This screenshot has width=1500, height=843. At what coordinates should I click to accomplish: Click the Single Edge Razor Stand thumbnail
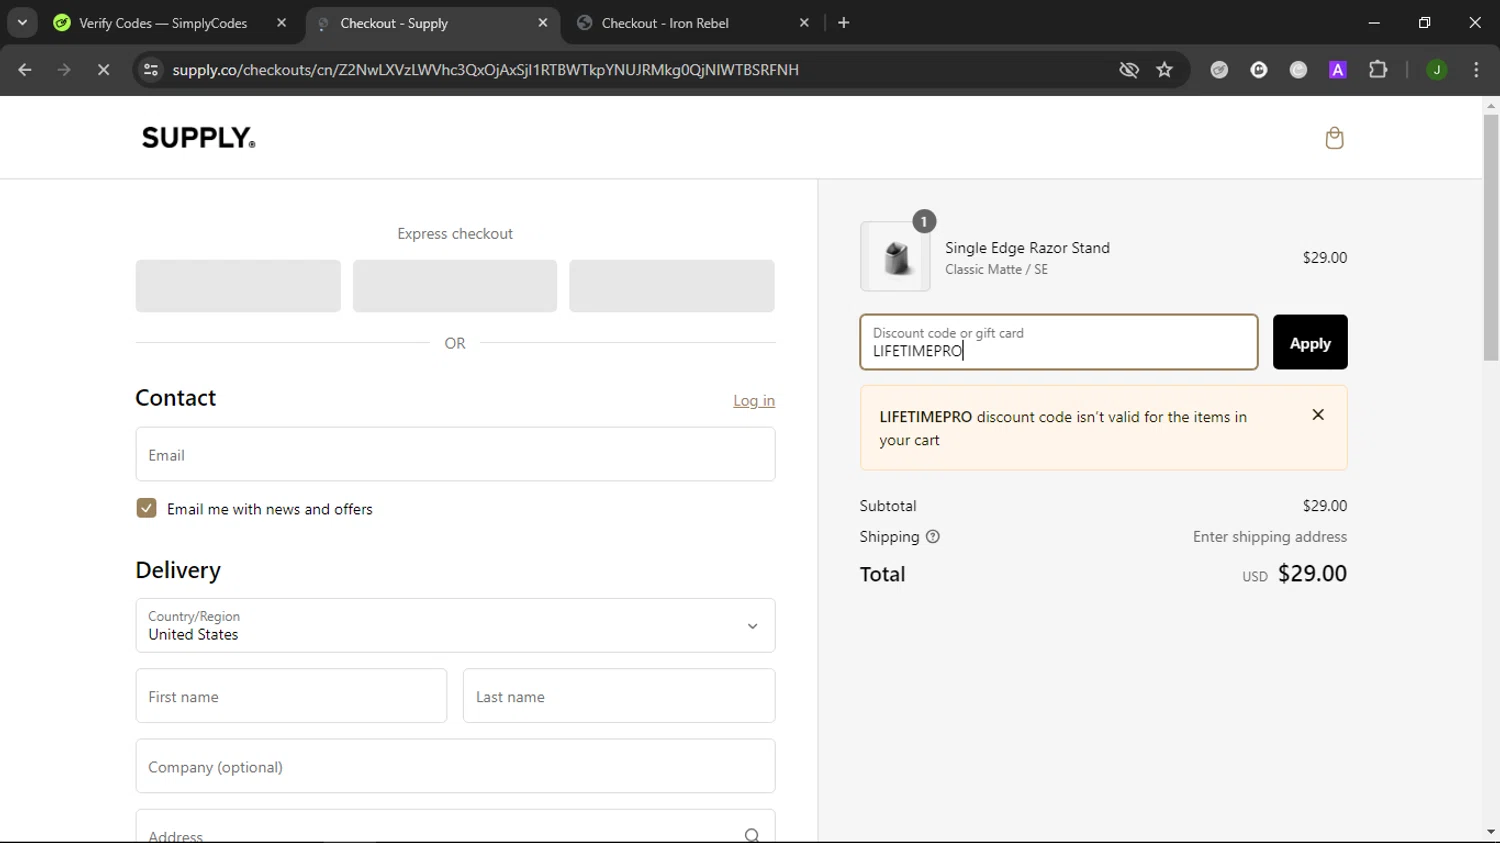895,257
